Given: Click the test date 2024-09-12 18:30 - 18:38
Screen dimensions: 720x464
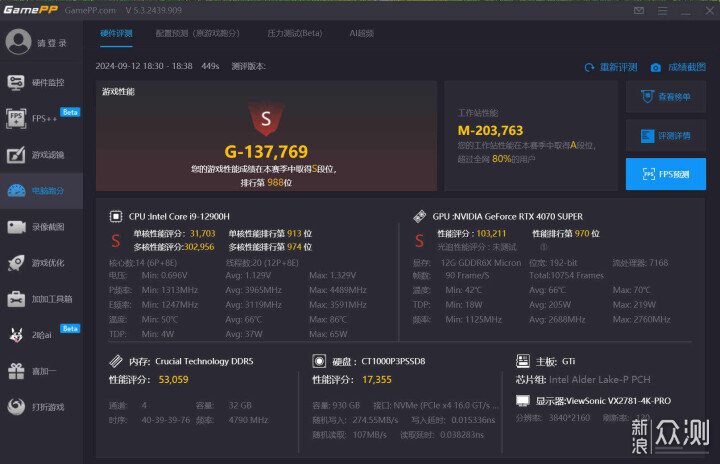Looking at the screenshot, I should [144, 66].
